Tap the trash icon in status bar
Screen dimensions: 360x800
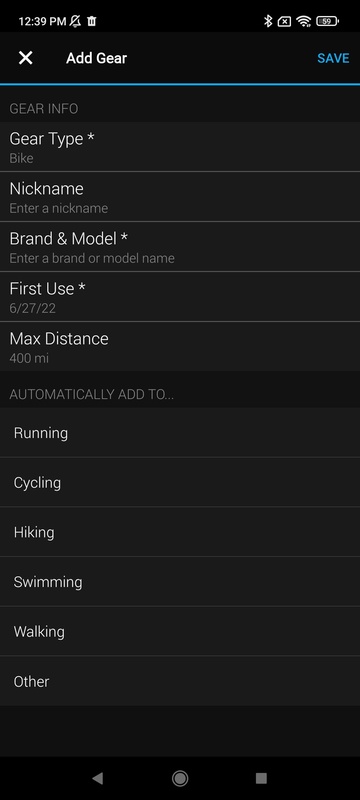click(x=92, y=21)
